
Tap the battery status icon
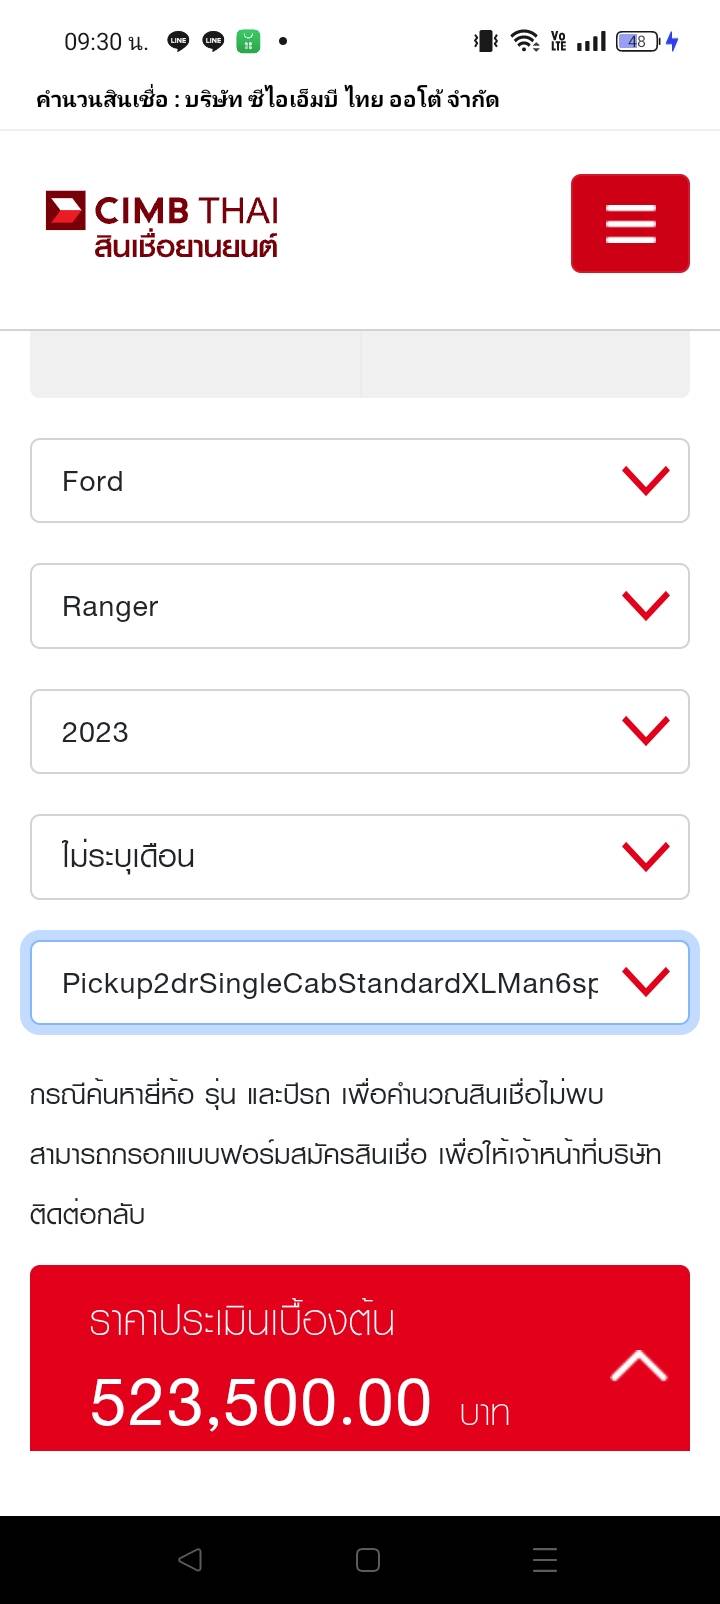coord(638,41)
